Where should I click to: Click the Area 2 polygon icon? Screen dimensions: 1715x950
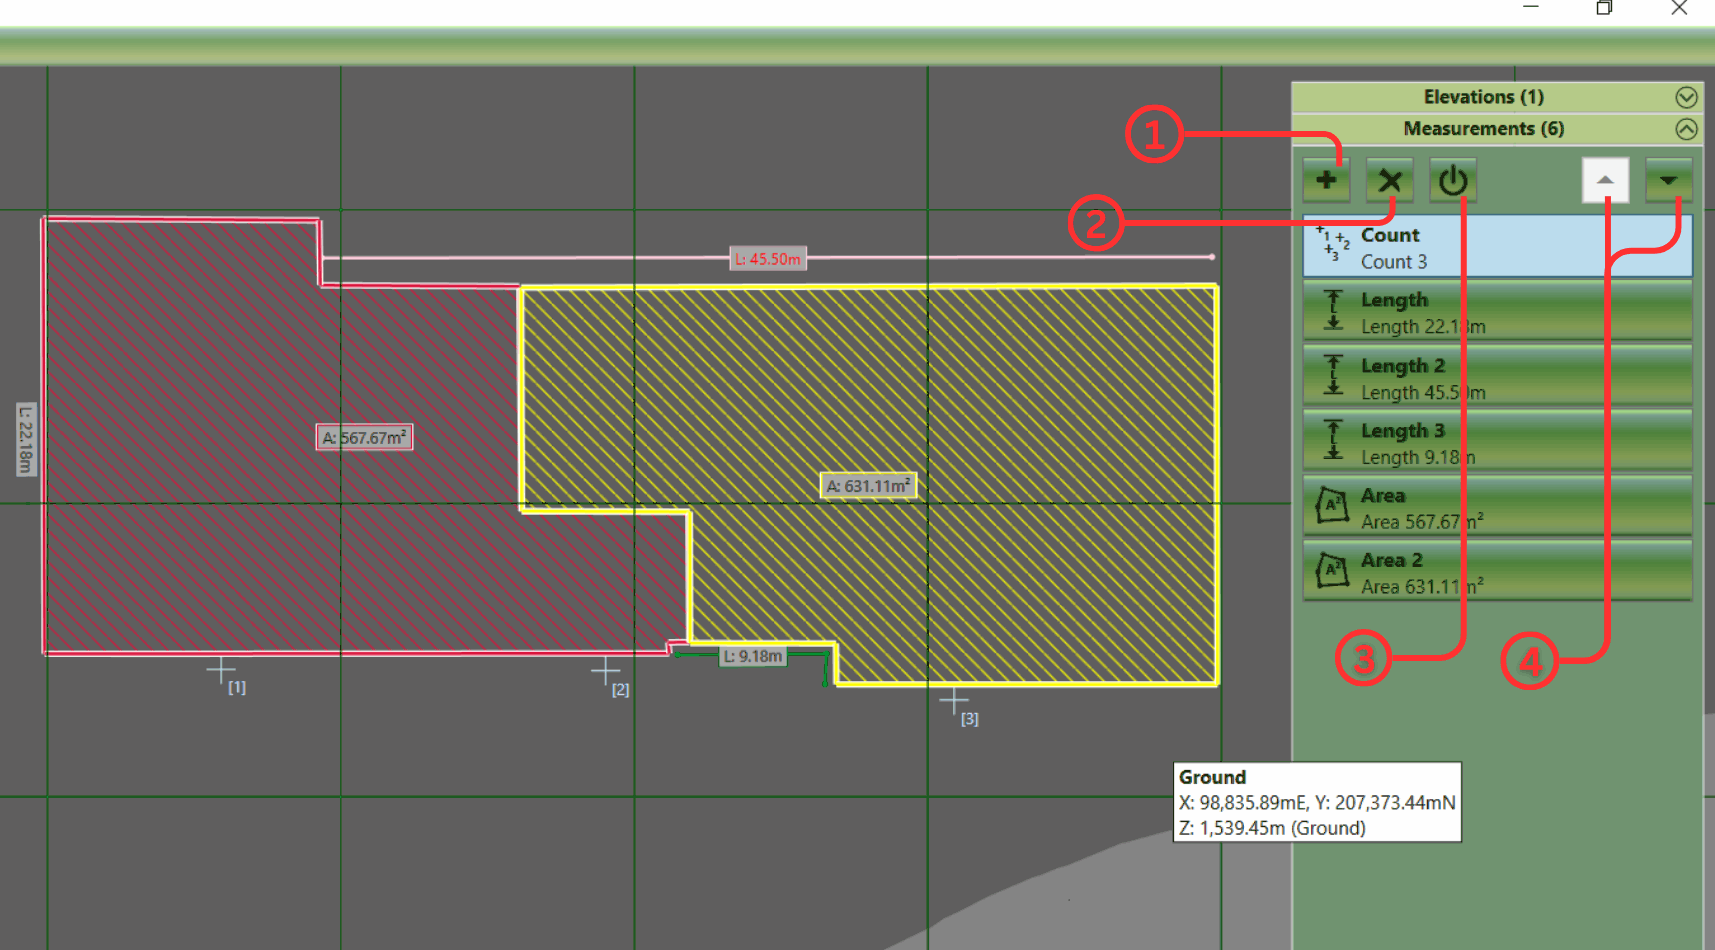pos(1332,572)
